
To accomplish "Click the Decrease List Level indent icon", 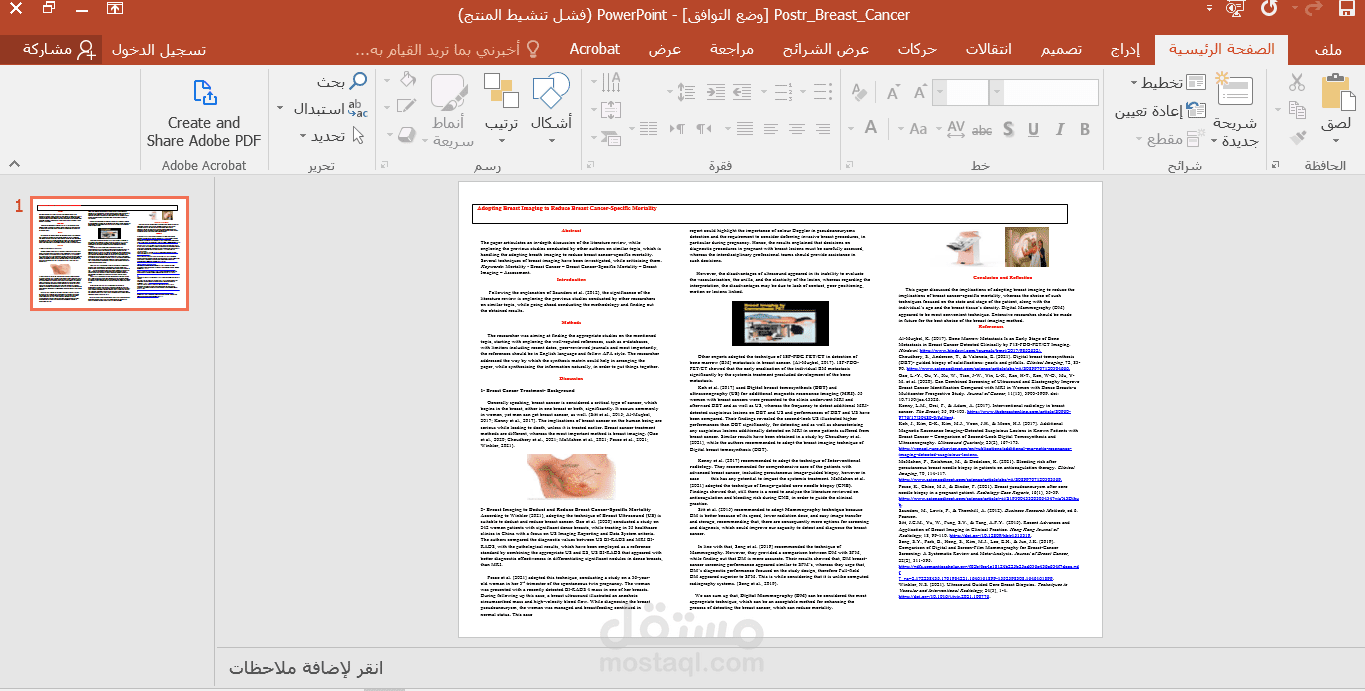I will tap(742, 91).
